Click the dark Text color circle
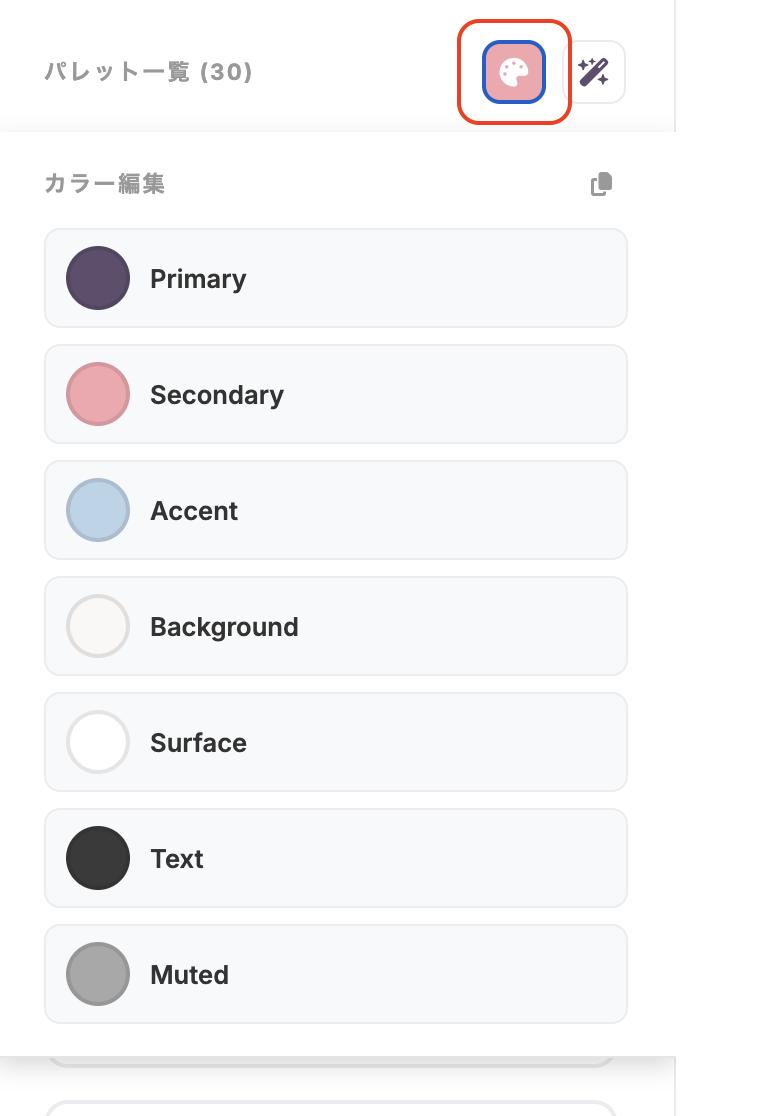This screenshot has width=758, height=1116. click(98, 858)
